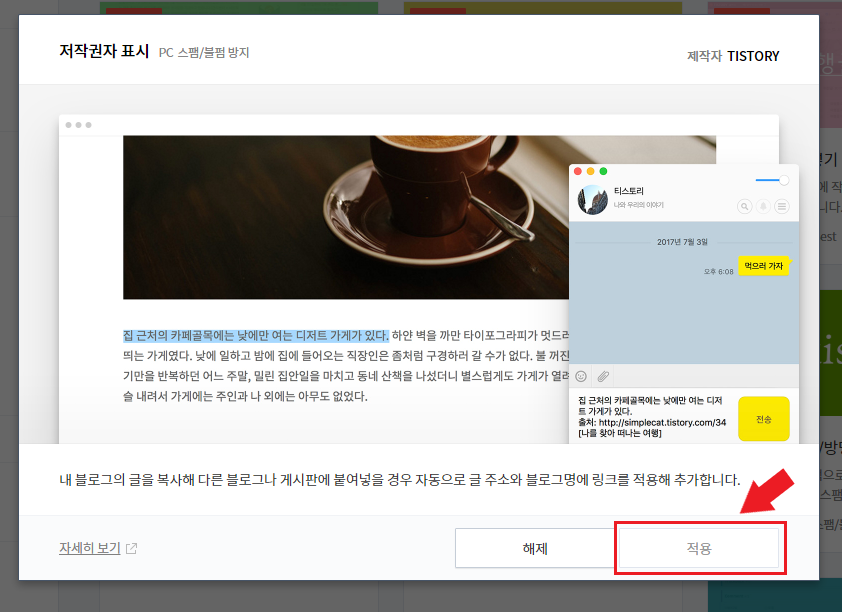Click the 적용 button
This screenshot has width=842, height=612.
[x=699, y=547]
